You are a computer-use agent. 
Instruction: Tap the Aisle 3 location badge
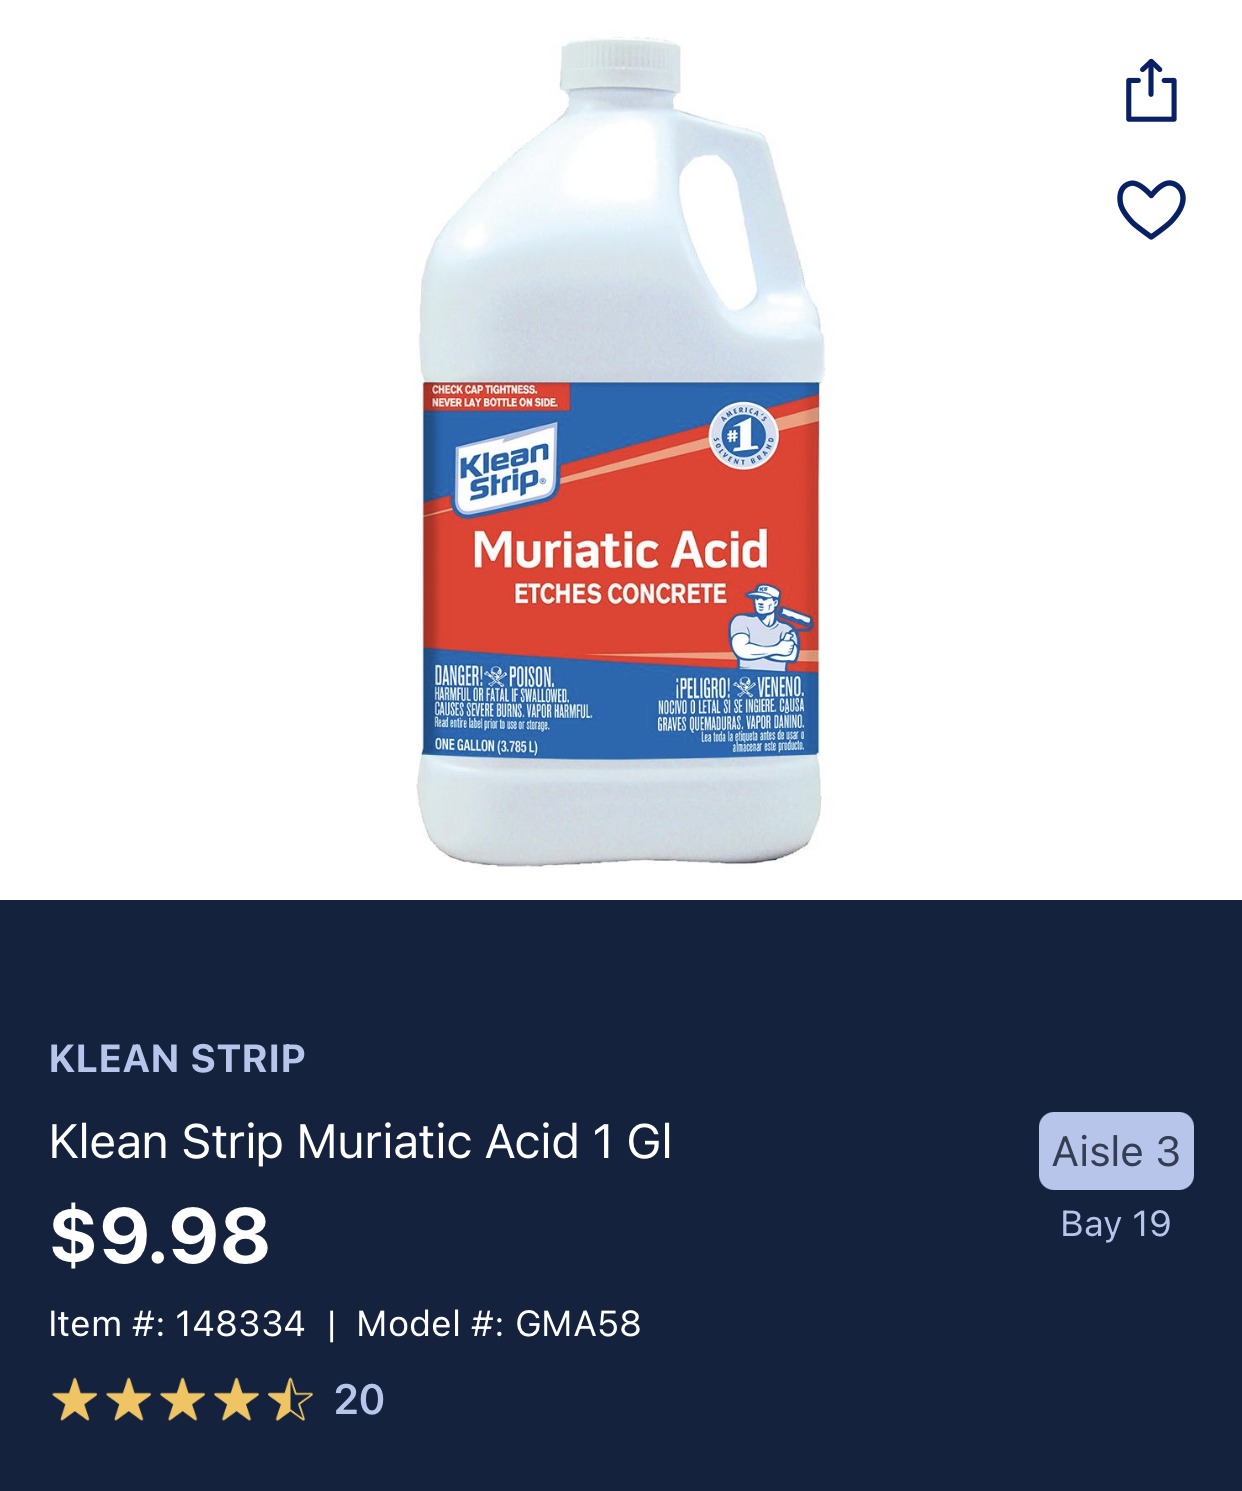click(1116, 1151)
